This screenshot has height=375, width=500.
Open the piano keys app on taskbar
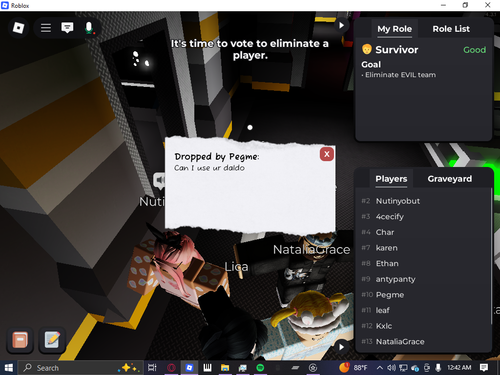[207, 368]
